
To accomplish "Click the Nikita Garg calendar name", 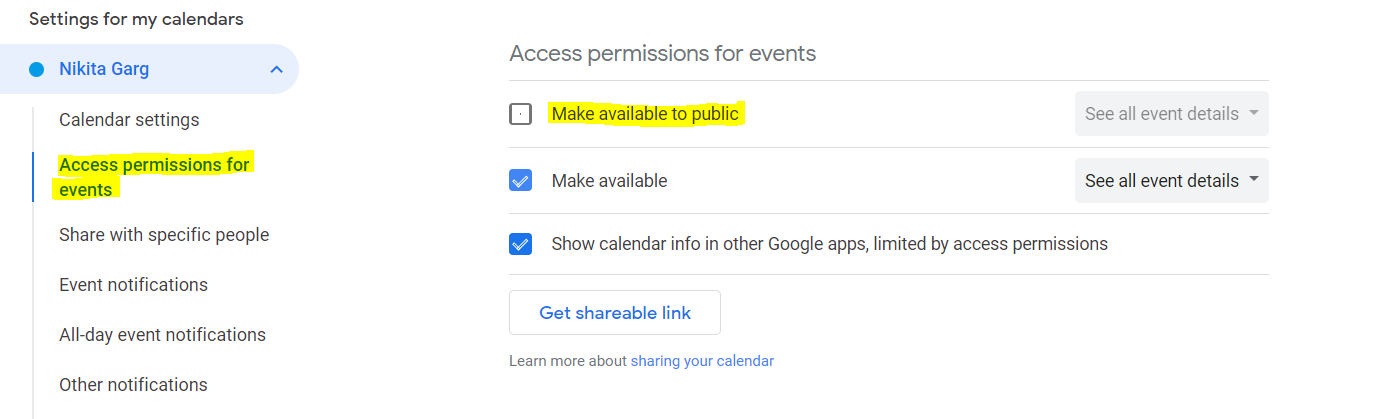I will coord(104,70).
